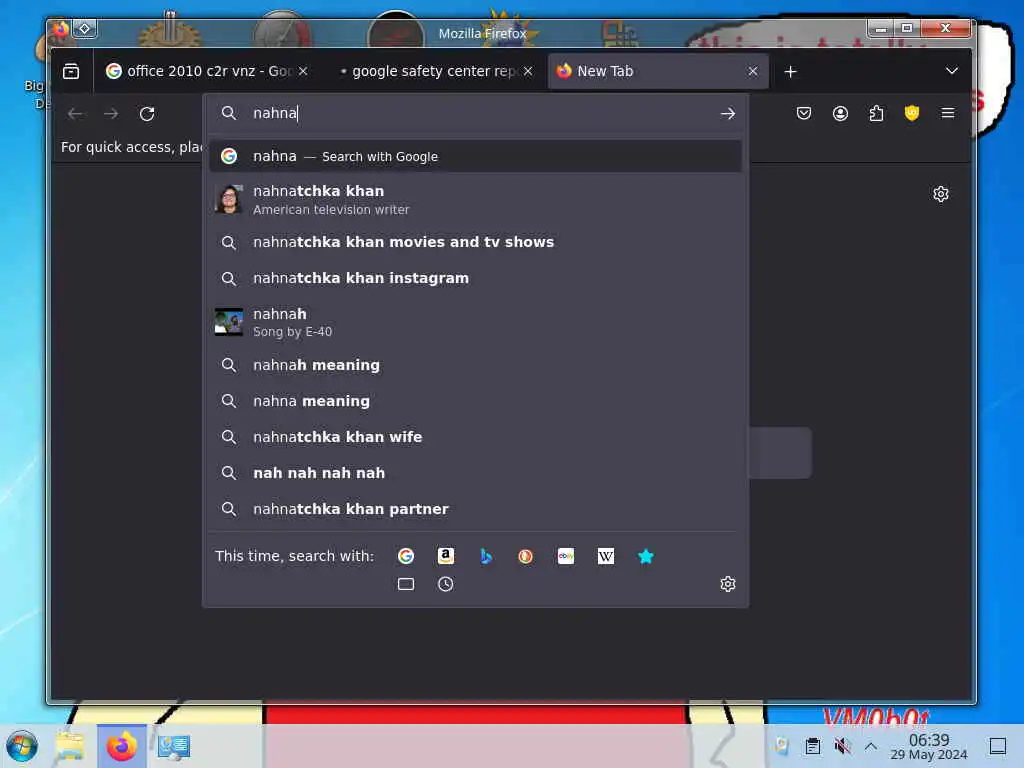
Task: Search this time with DuckDuckGo
Action: (x=526, y=556)
